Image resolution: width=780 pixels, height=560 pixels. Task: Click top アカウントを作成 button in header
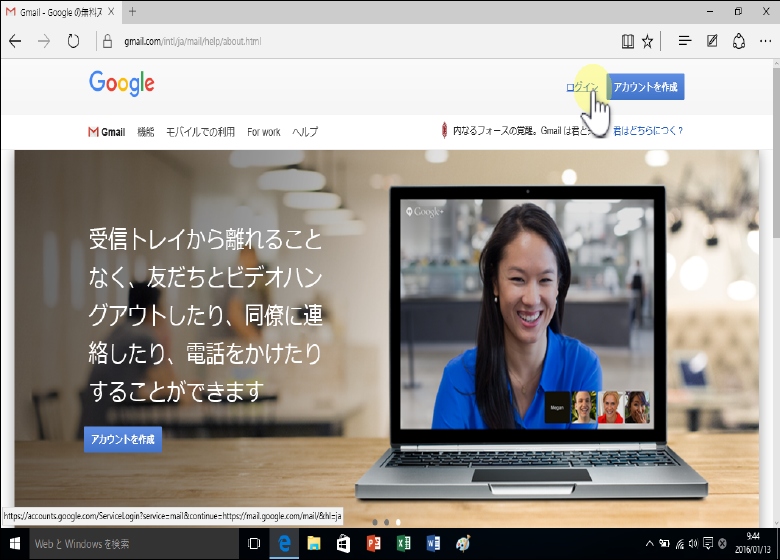(x=646, y=87)
